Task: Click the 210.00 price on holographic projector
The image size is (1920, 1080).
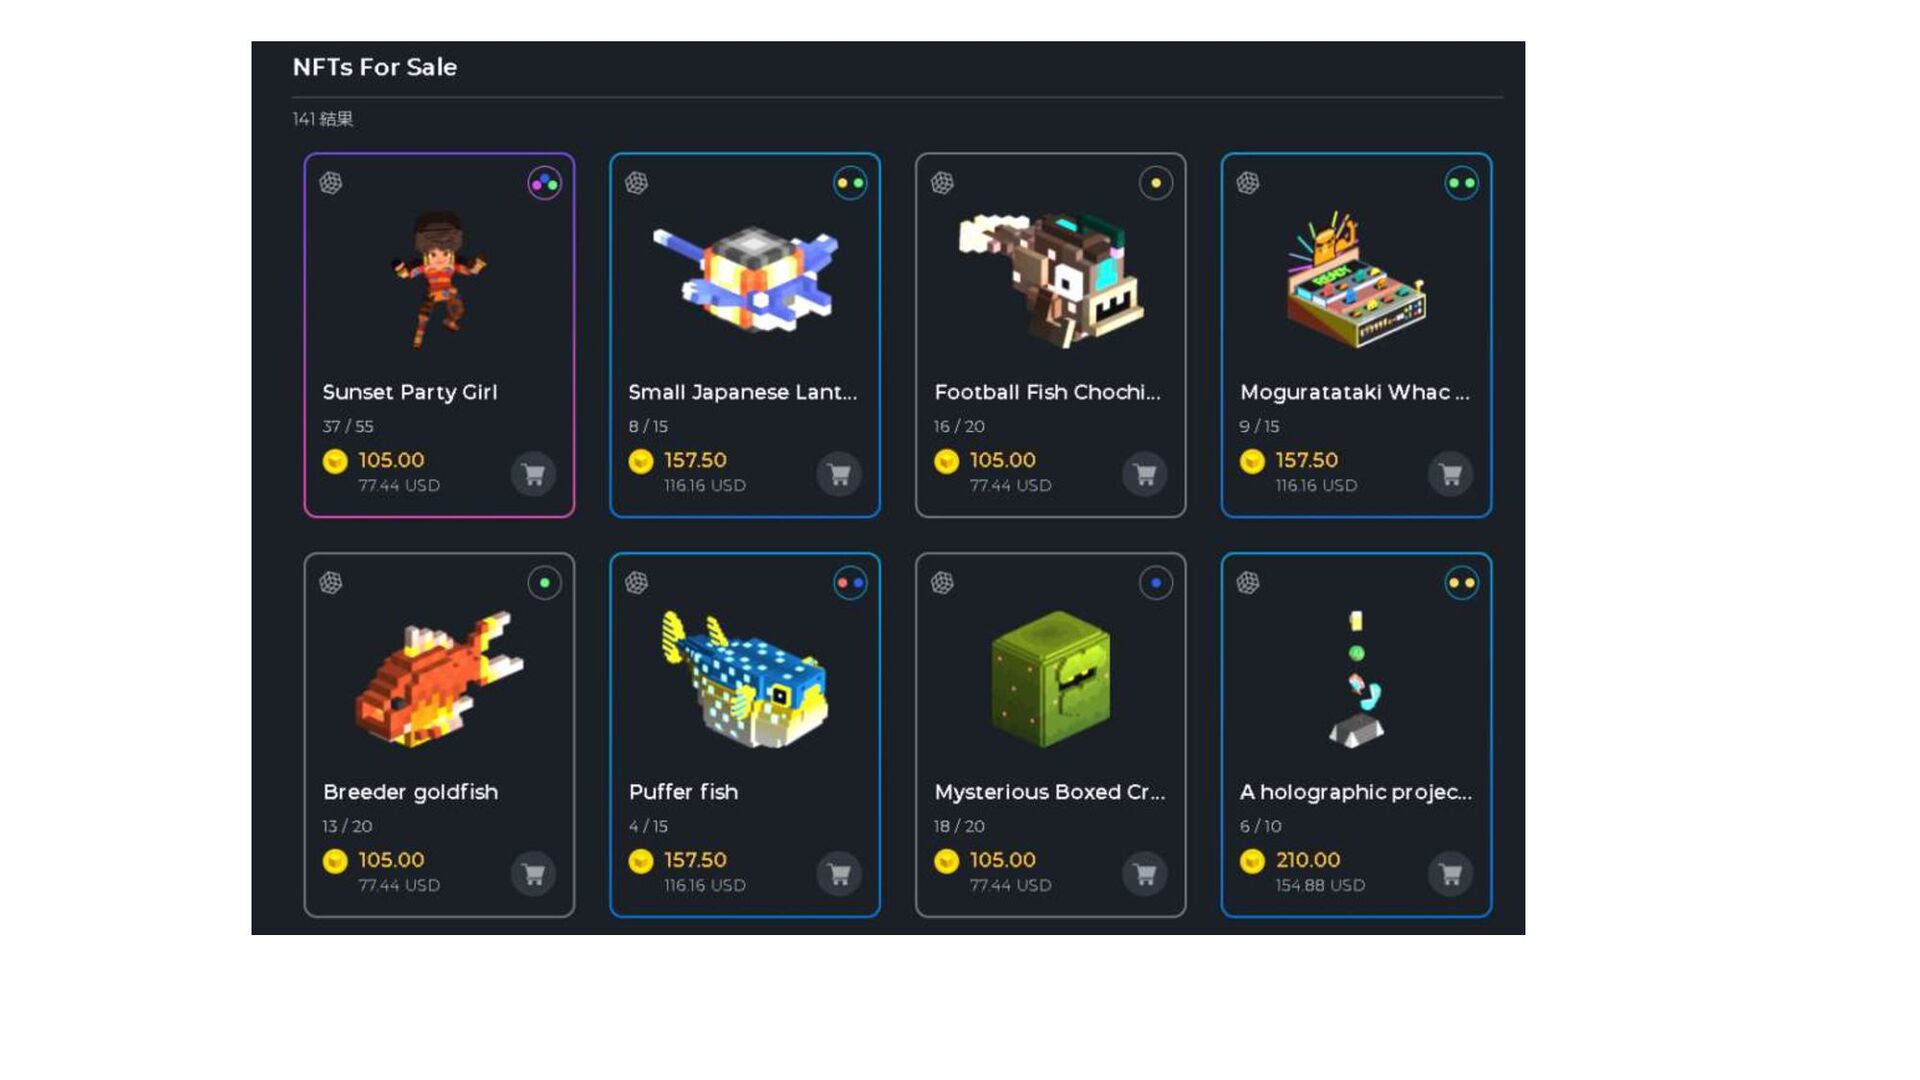Action: pos(1308,860)
